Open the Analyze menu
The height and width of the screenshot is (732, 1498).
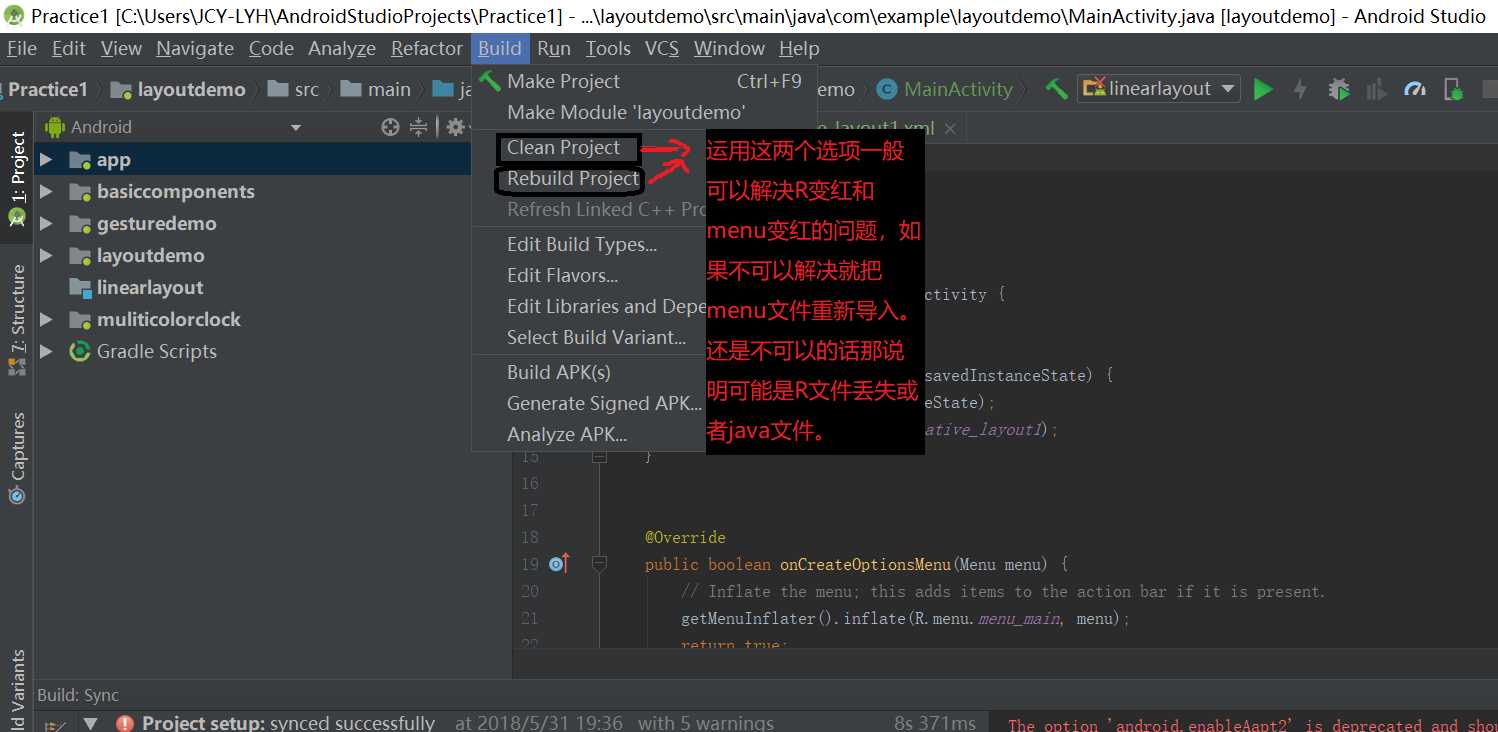point(343,48)
